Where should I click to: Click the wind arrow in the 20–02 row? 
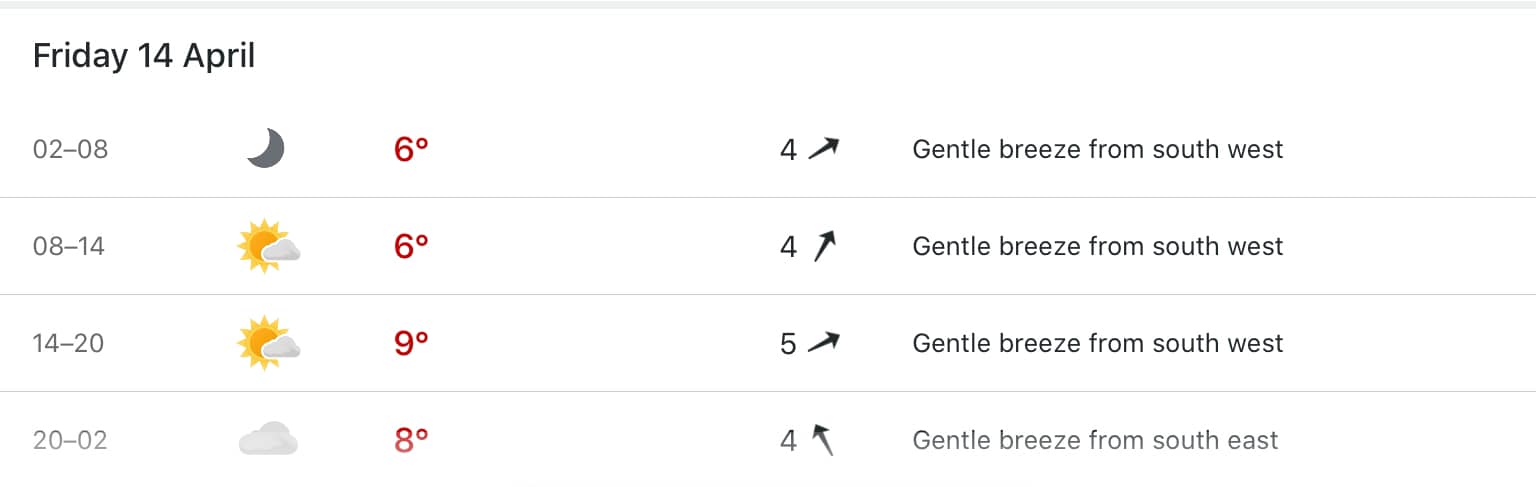coord(822,439)
